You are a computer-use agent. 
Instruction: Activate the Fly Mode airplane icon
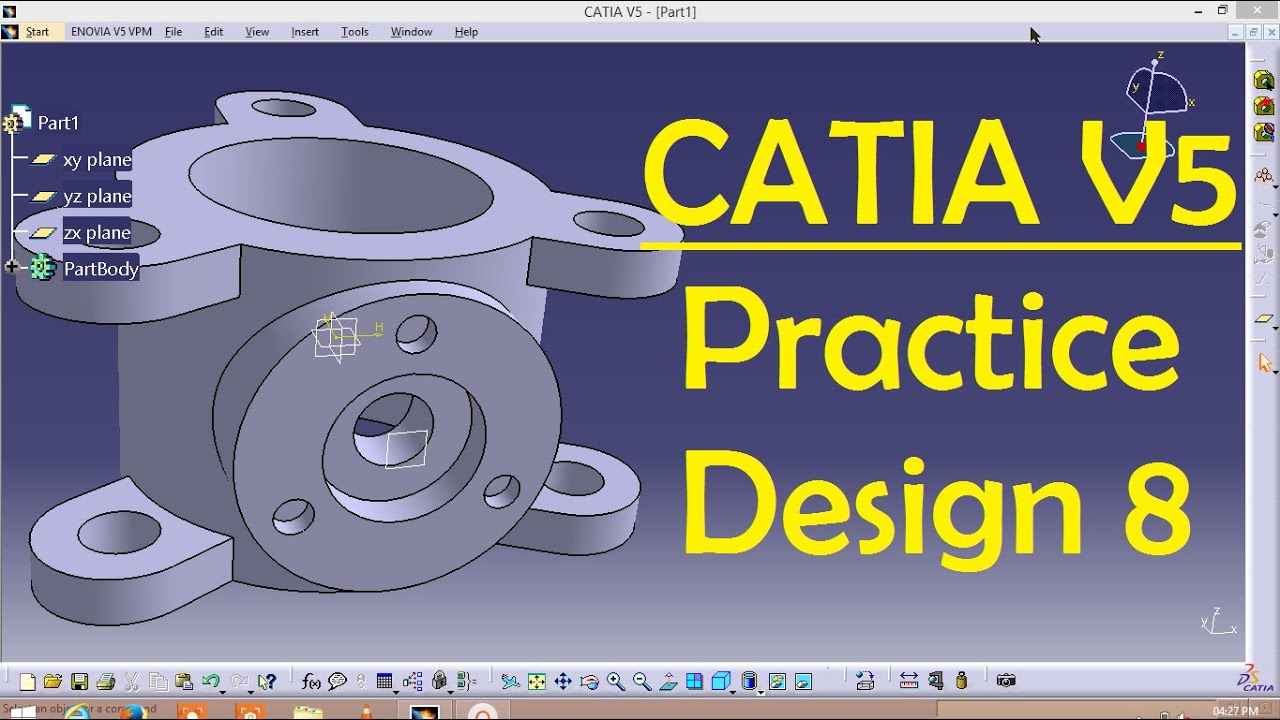[x=510, y=682]
